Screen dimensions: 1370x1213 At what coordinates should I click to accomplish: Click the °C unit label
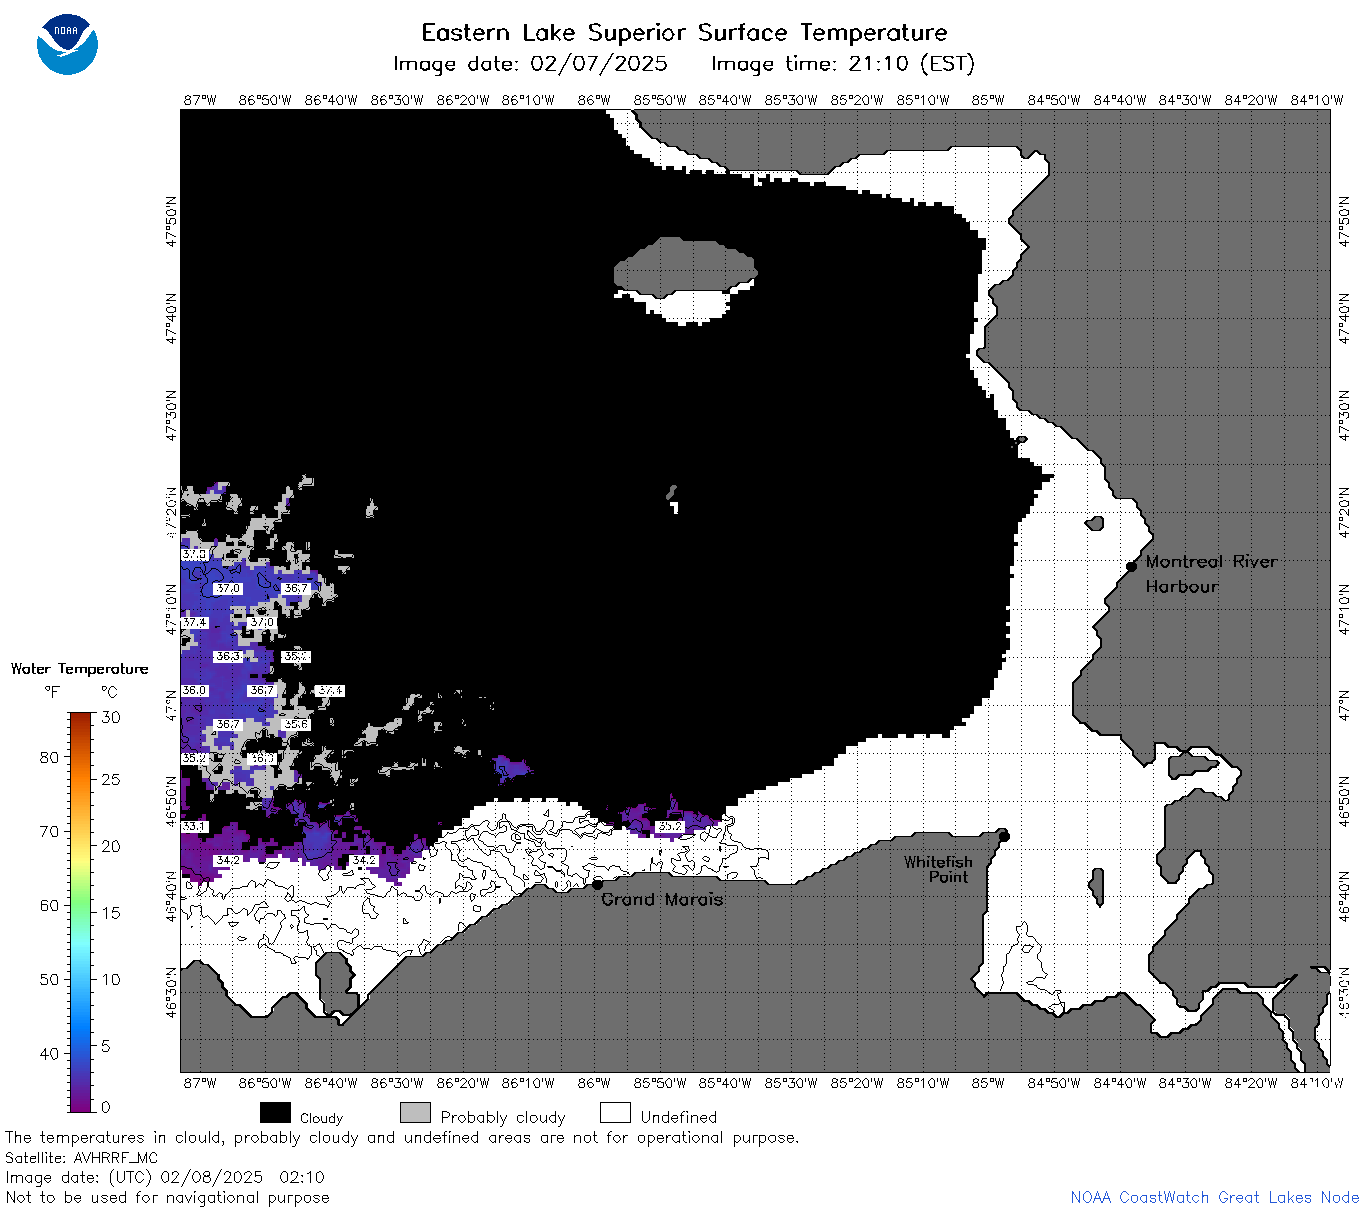(109, 692)
